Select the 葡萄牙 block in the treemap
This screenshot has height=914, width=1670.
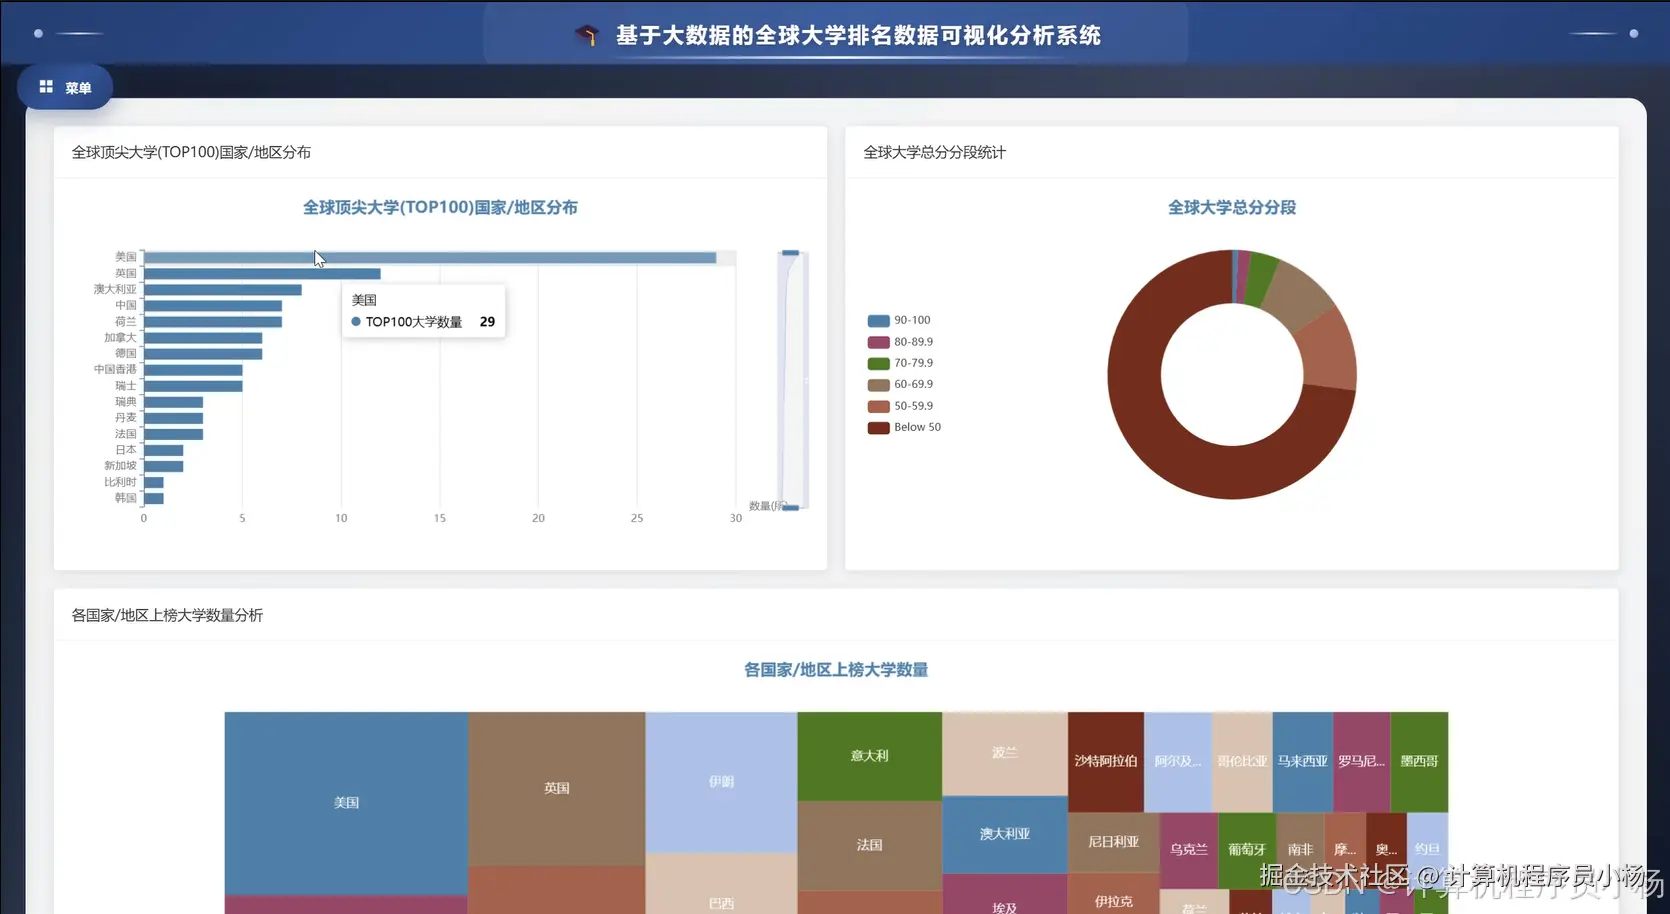[1247, 850]
